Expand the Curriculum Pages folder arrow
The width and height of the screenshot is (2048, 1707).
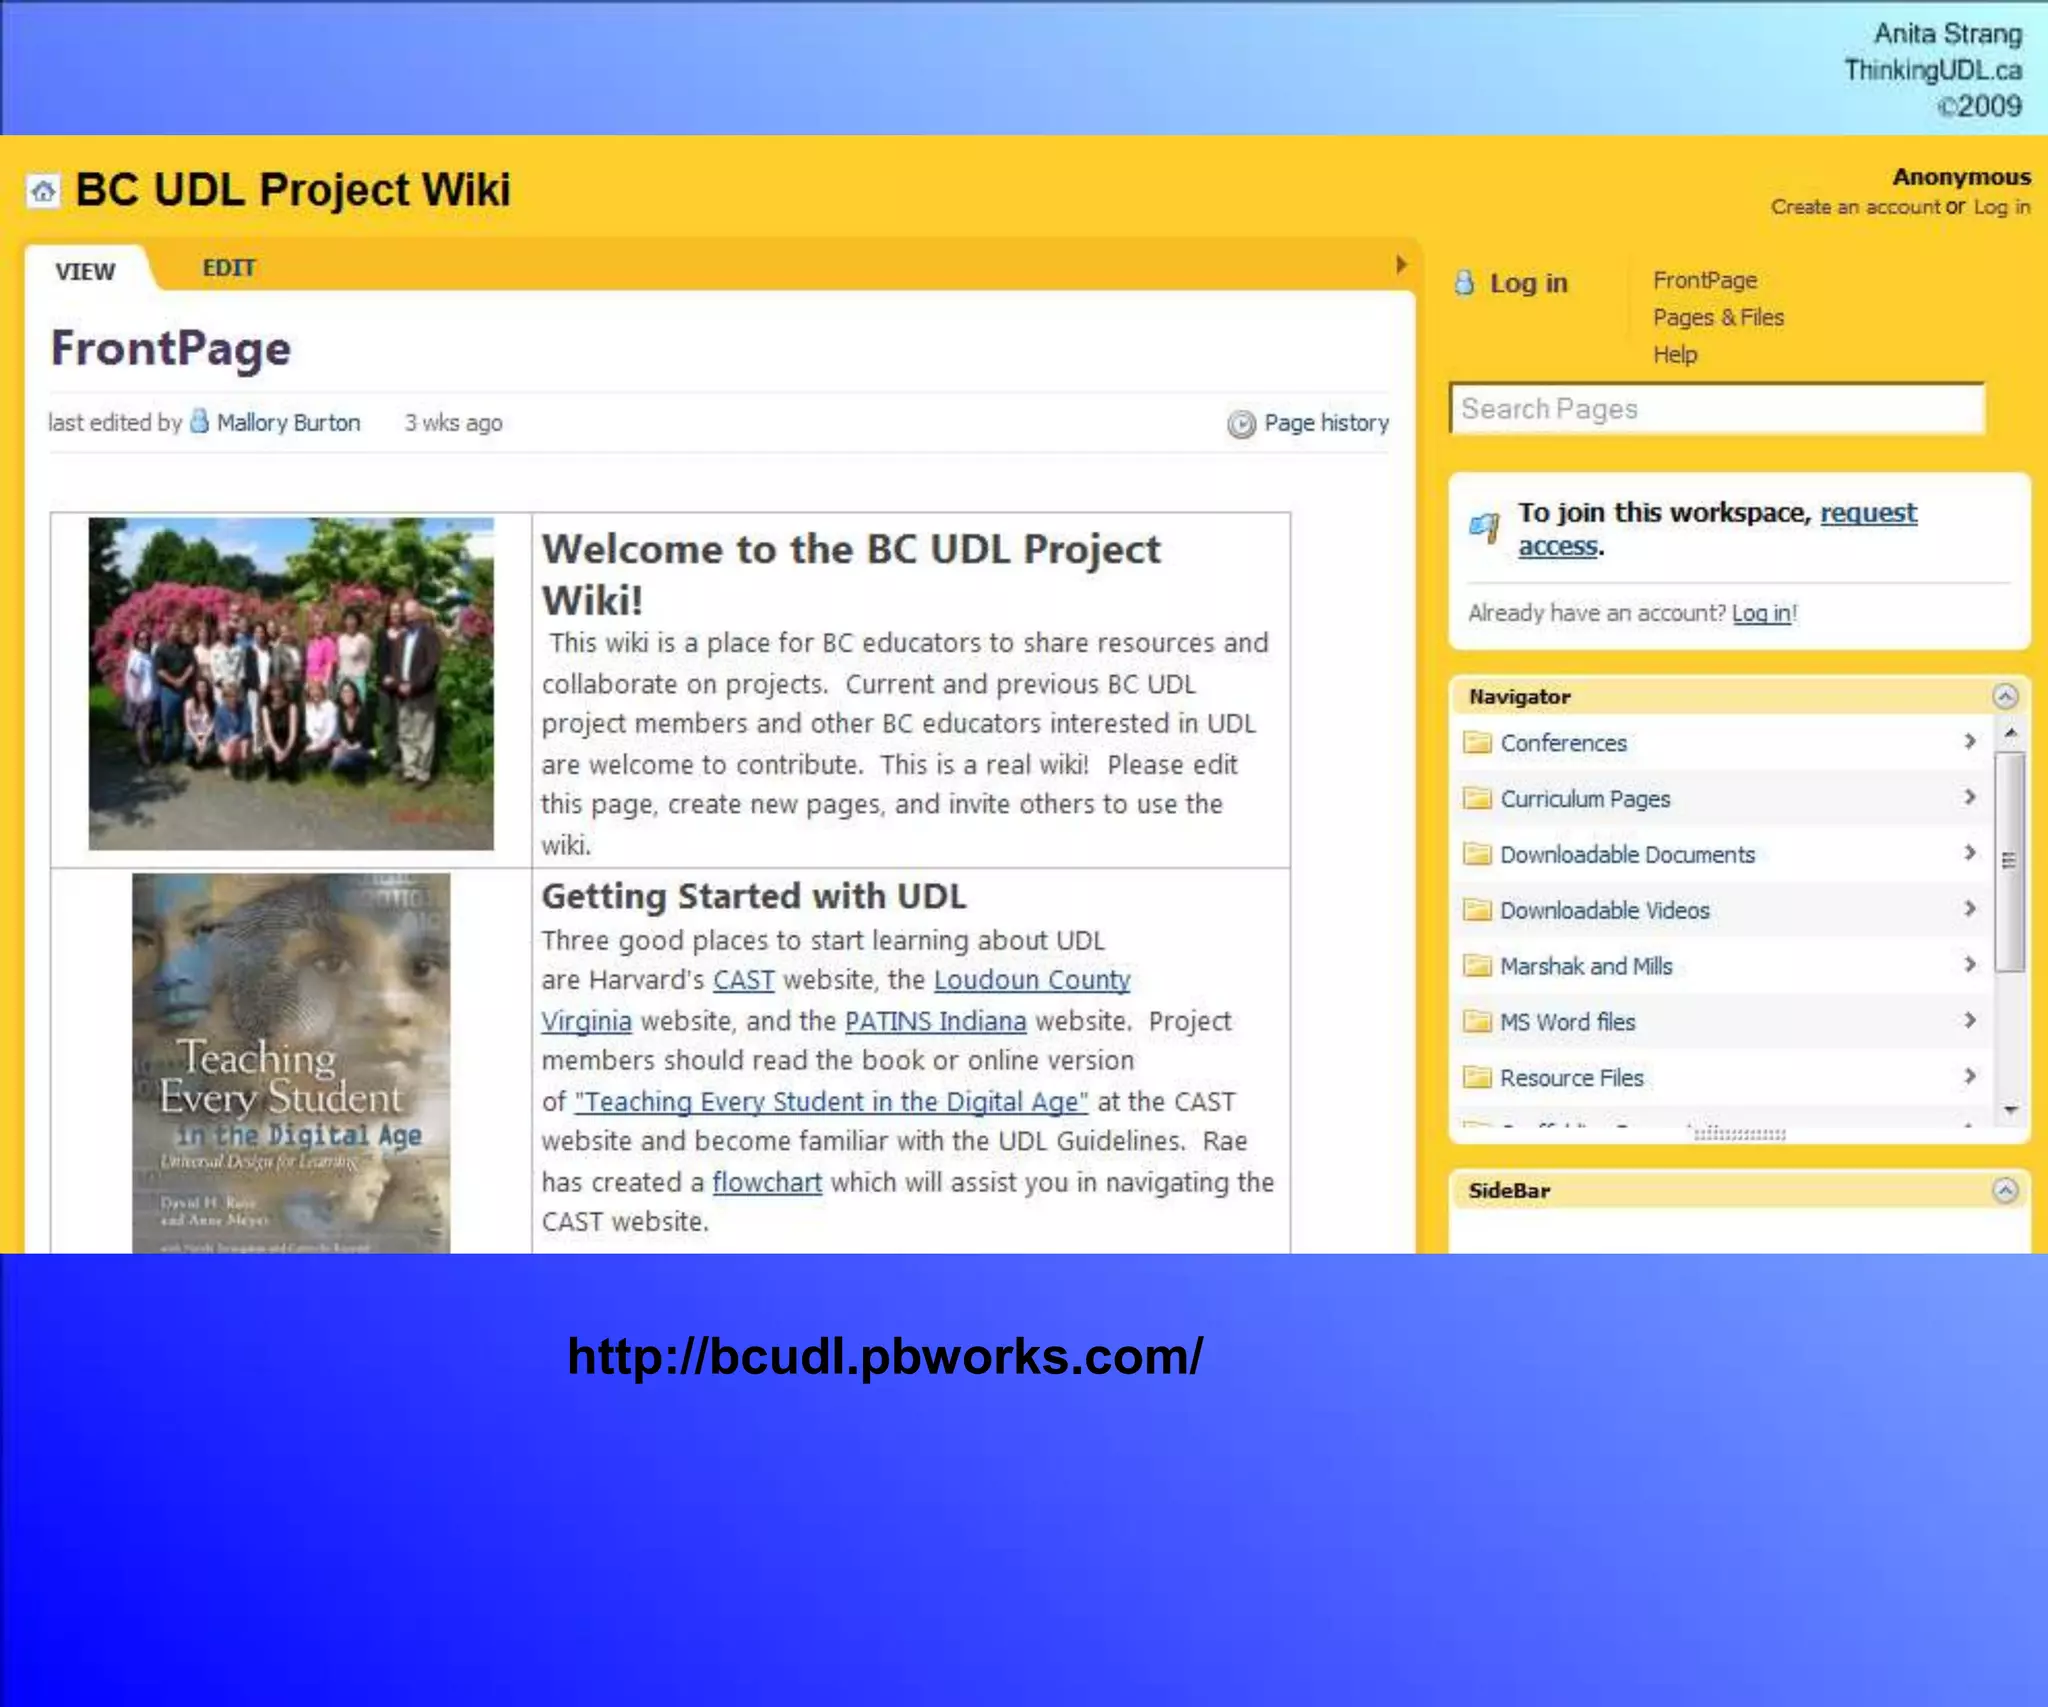(1969, 797)
